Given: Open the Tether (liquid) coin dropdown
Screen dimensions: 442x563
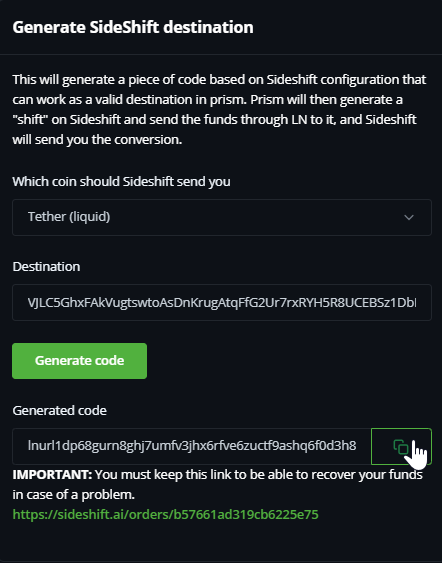Looking at the screenshot, I should pos(222,217).
